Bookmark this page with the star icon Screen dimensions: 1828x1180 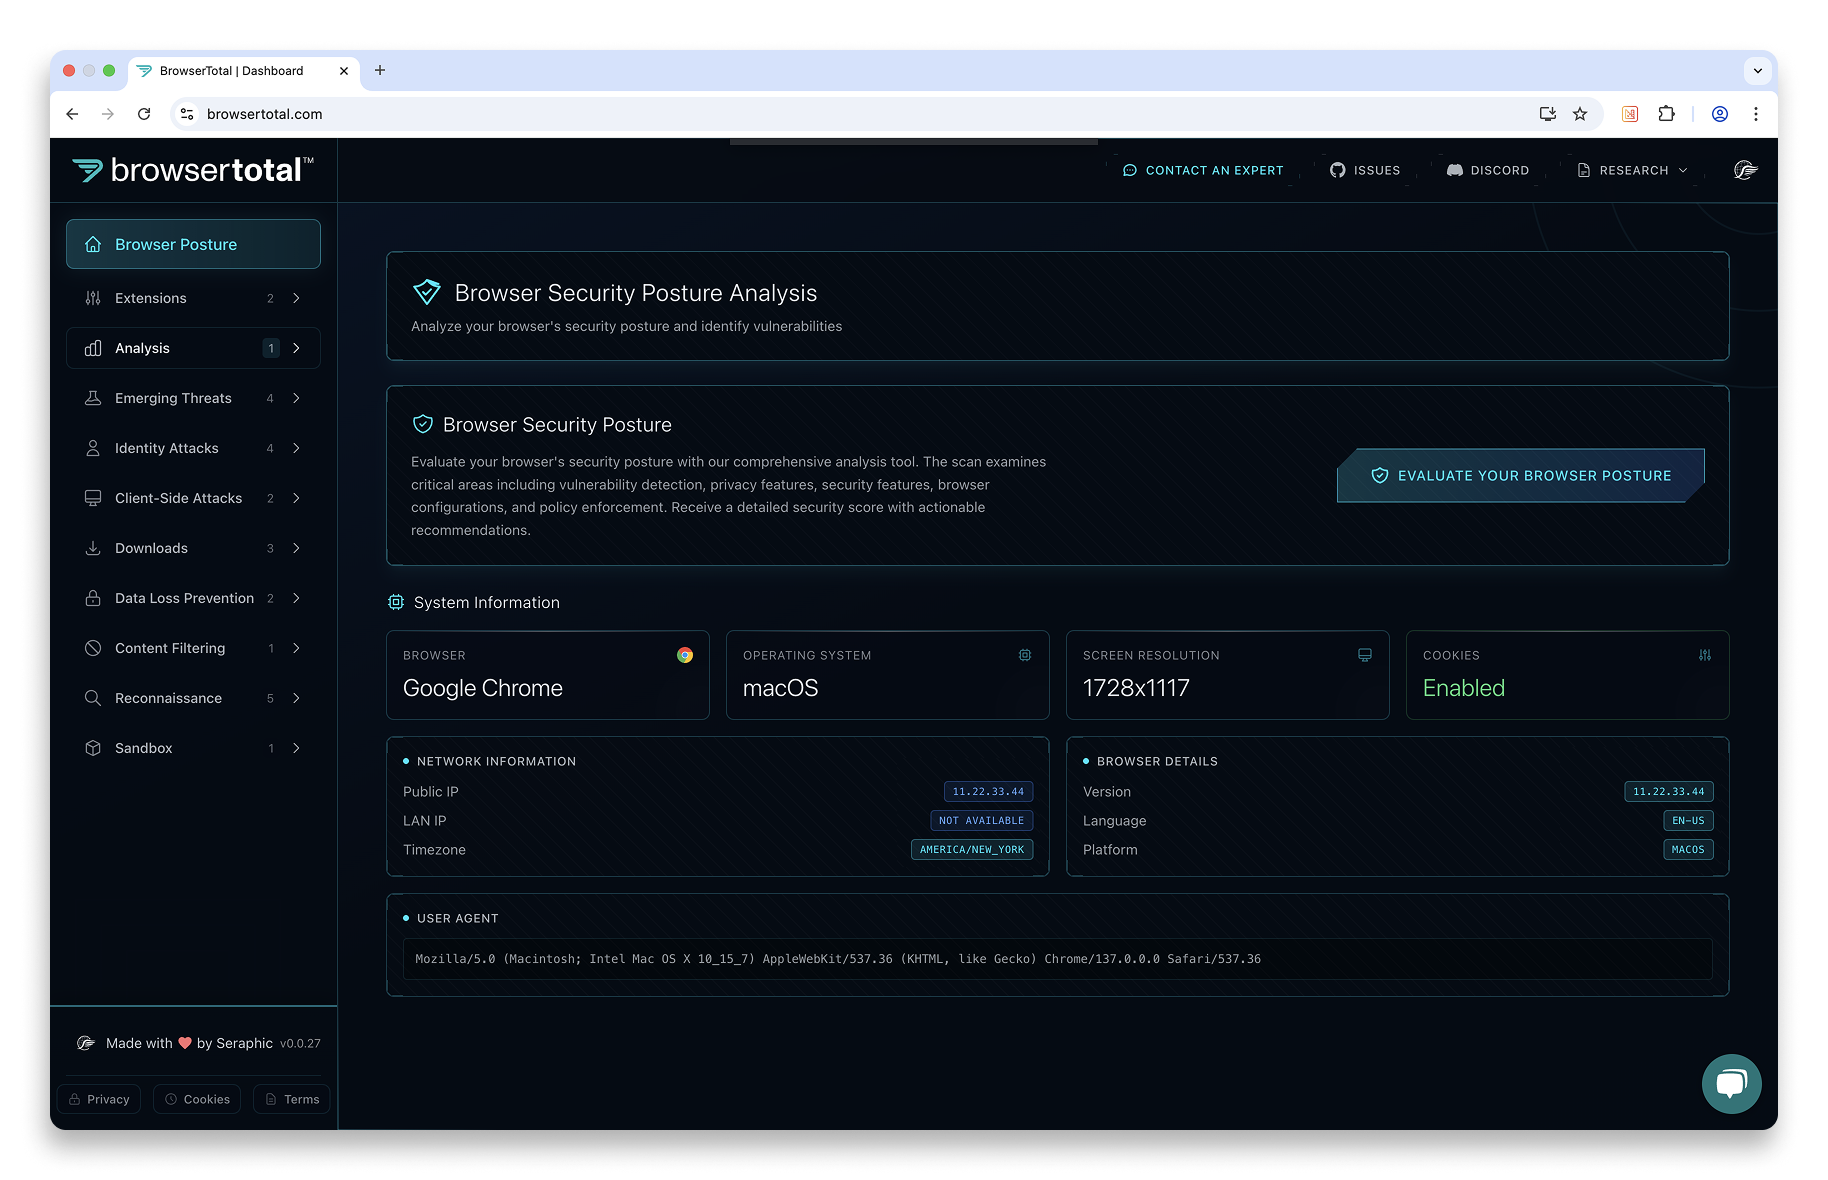(1580, 114)
